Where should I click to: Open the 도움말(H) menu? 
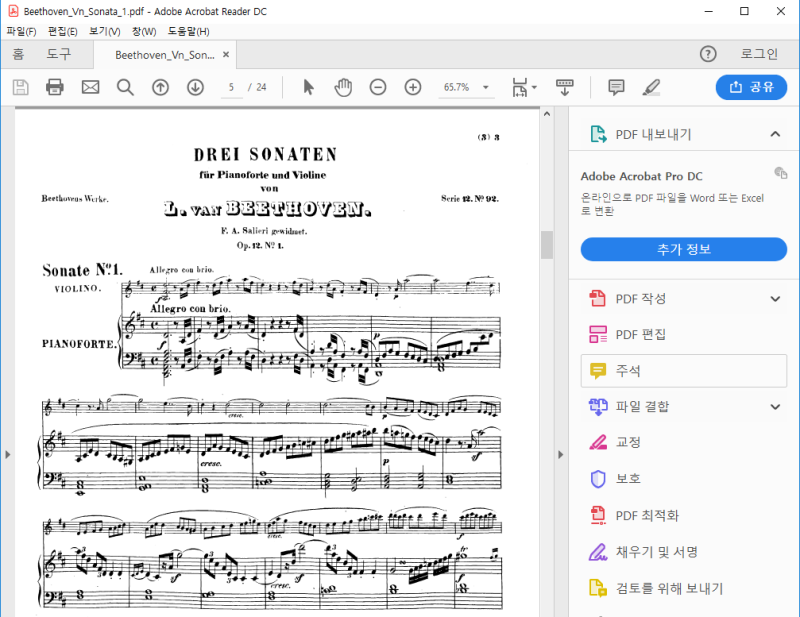click(188, 31)
